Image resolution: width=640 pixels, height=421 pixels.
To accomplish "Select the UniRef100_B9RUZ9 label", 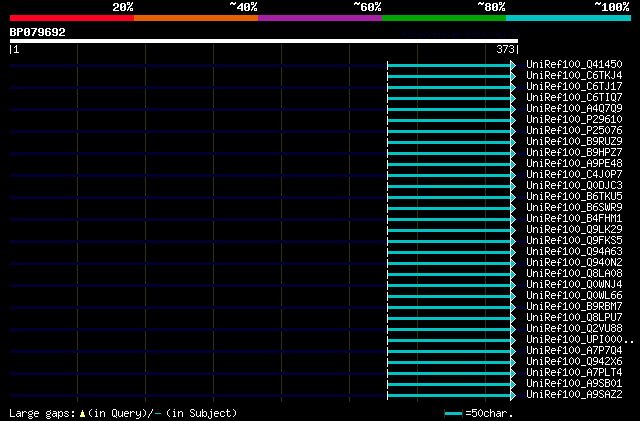I will coord(574,141).
